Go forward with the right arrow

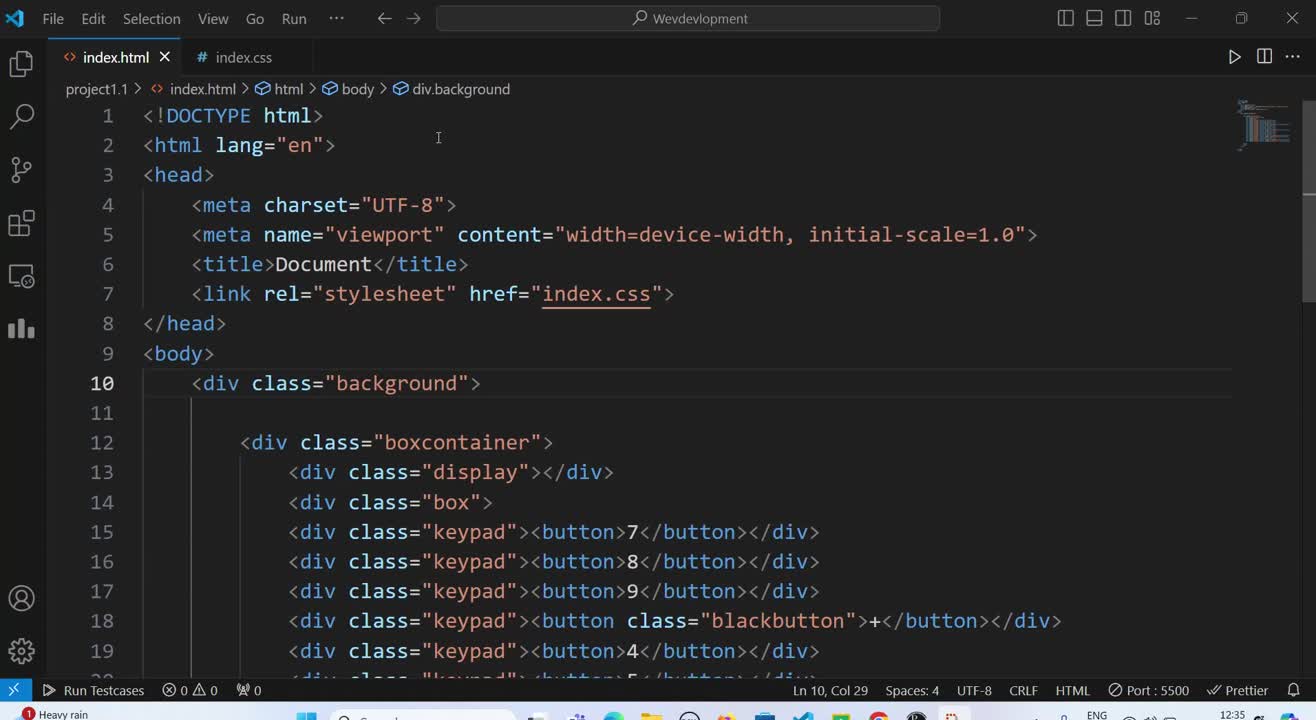click(x=413, y=18)
